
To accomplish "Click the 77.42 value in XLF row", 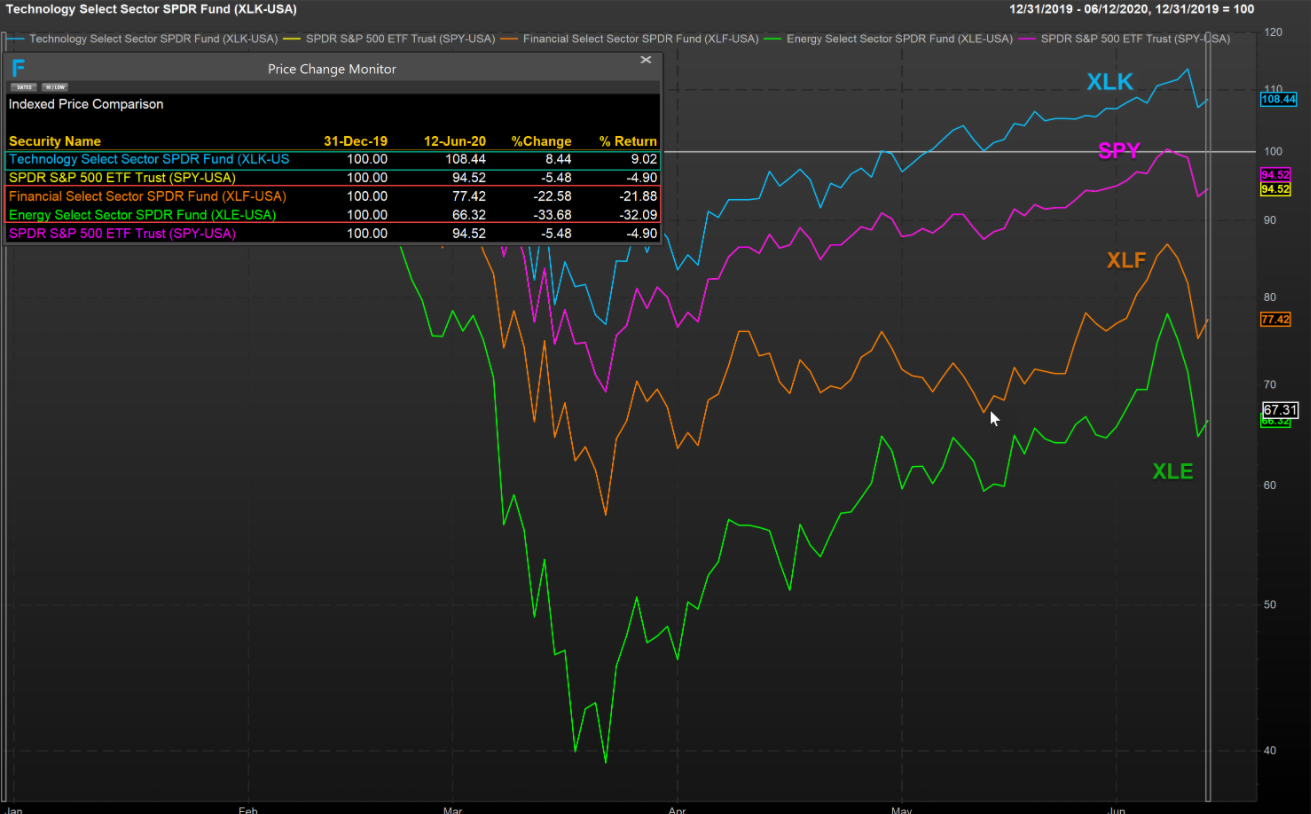I will [x=469, y=196].
